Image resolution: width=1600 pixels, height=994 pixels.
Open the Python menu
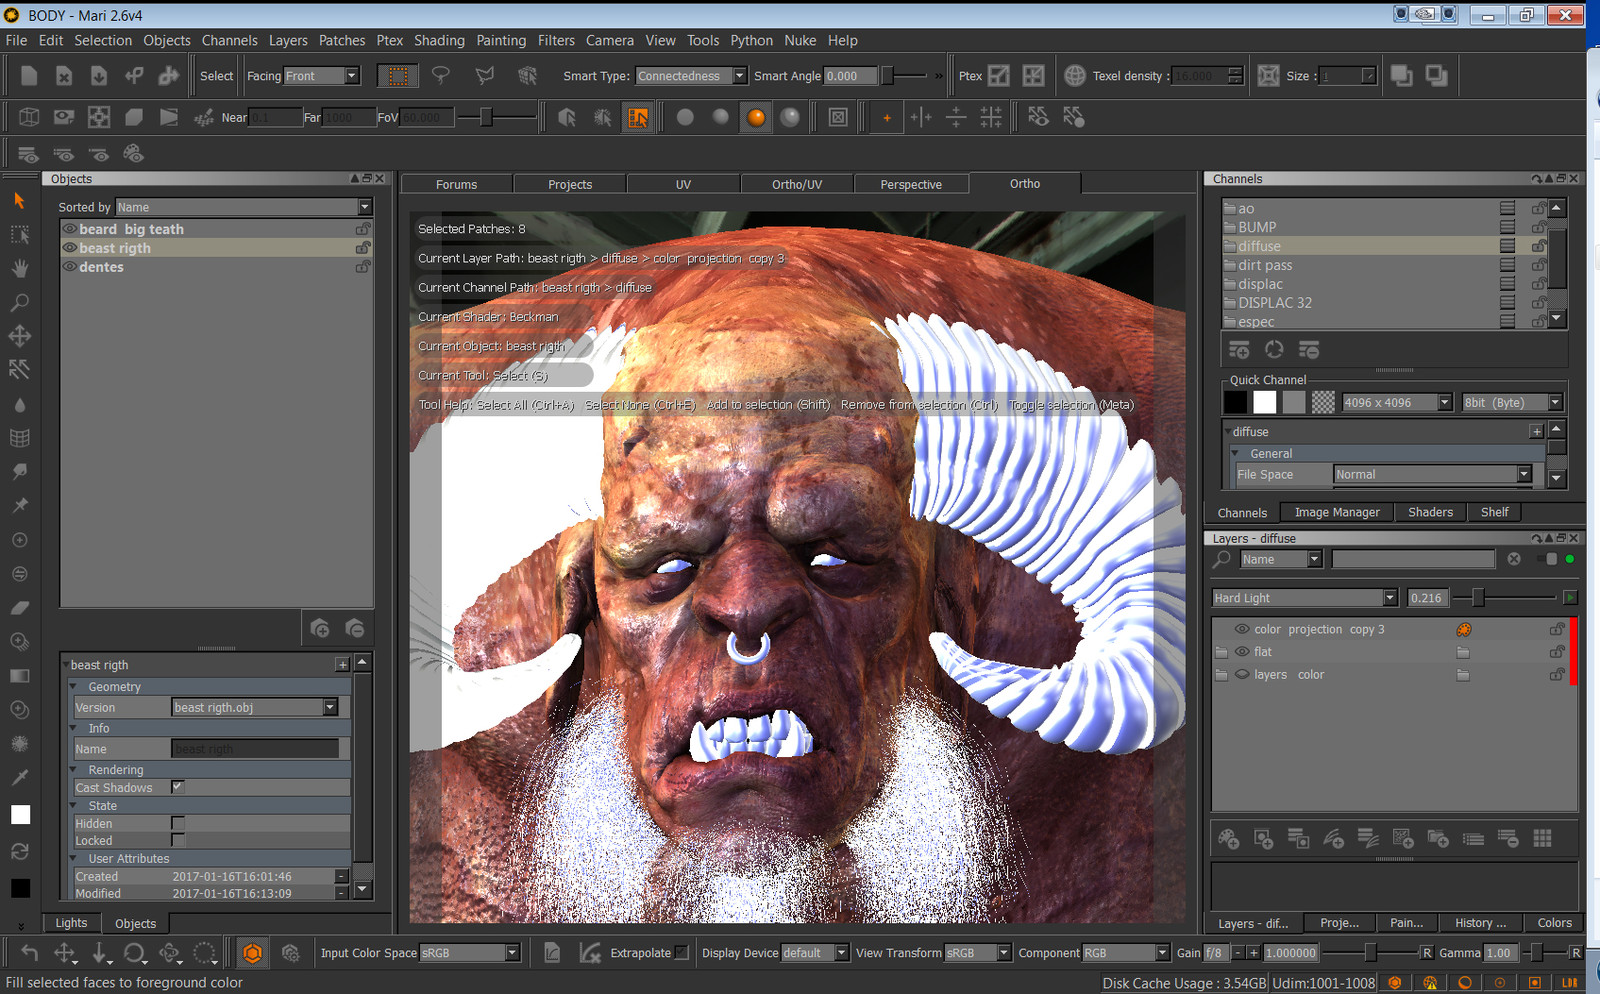(x=751, y=40)
